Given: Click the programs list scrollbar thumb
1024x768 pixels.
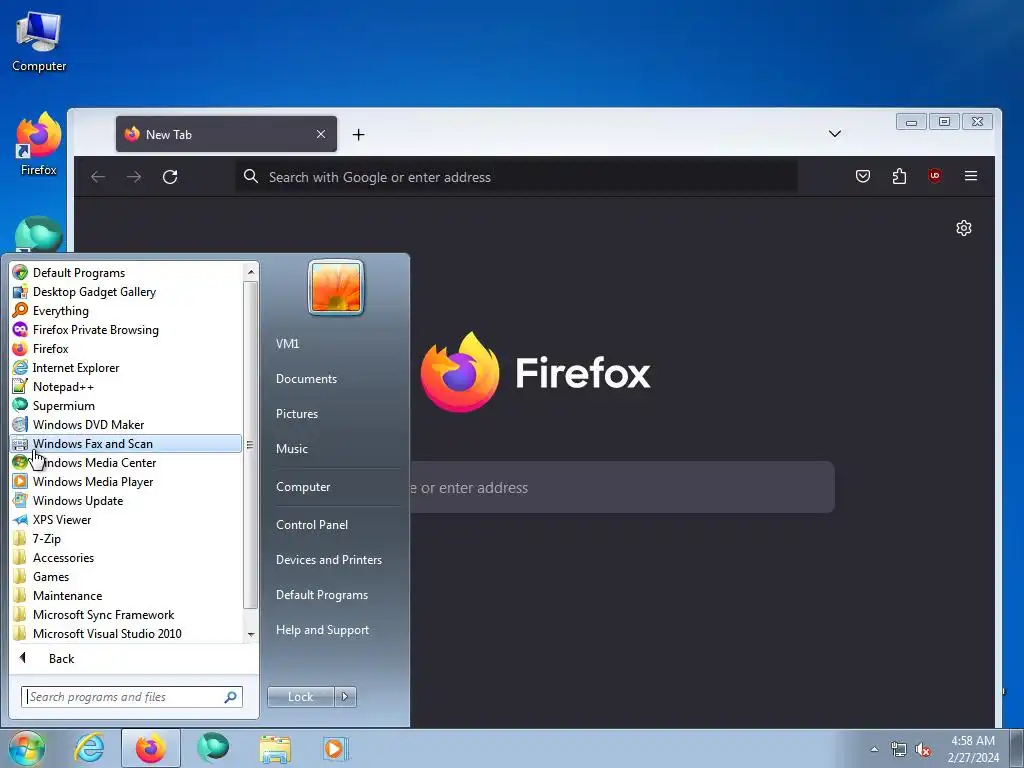Looking at the screenshot, I should pos(251,445).
